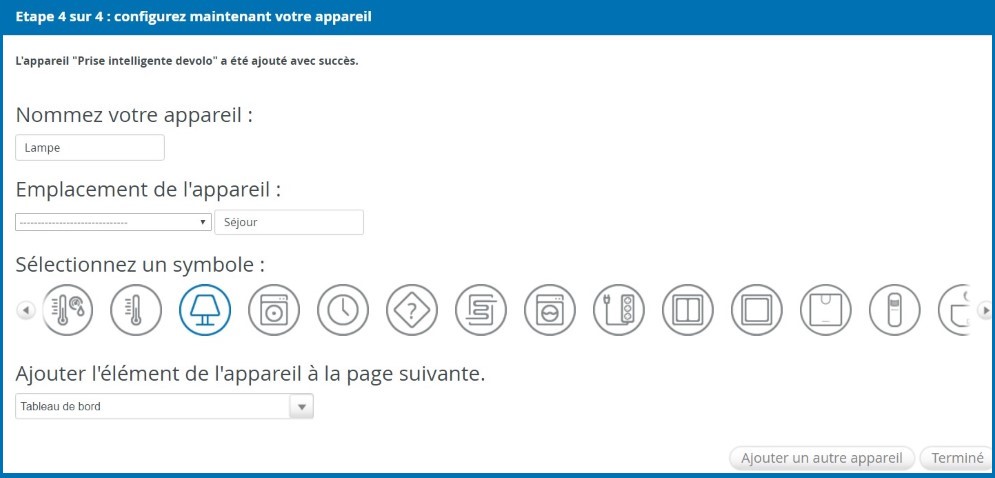This screenshot has width=995, height=478.
Task: Pick the washing machine symbol with wave
Action: pyautogui.click(x=550, y=310)
